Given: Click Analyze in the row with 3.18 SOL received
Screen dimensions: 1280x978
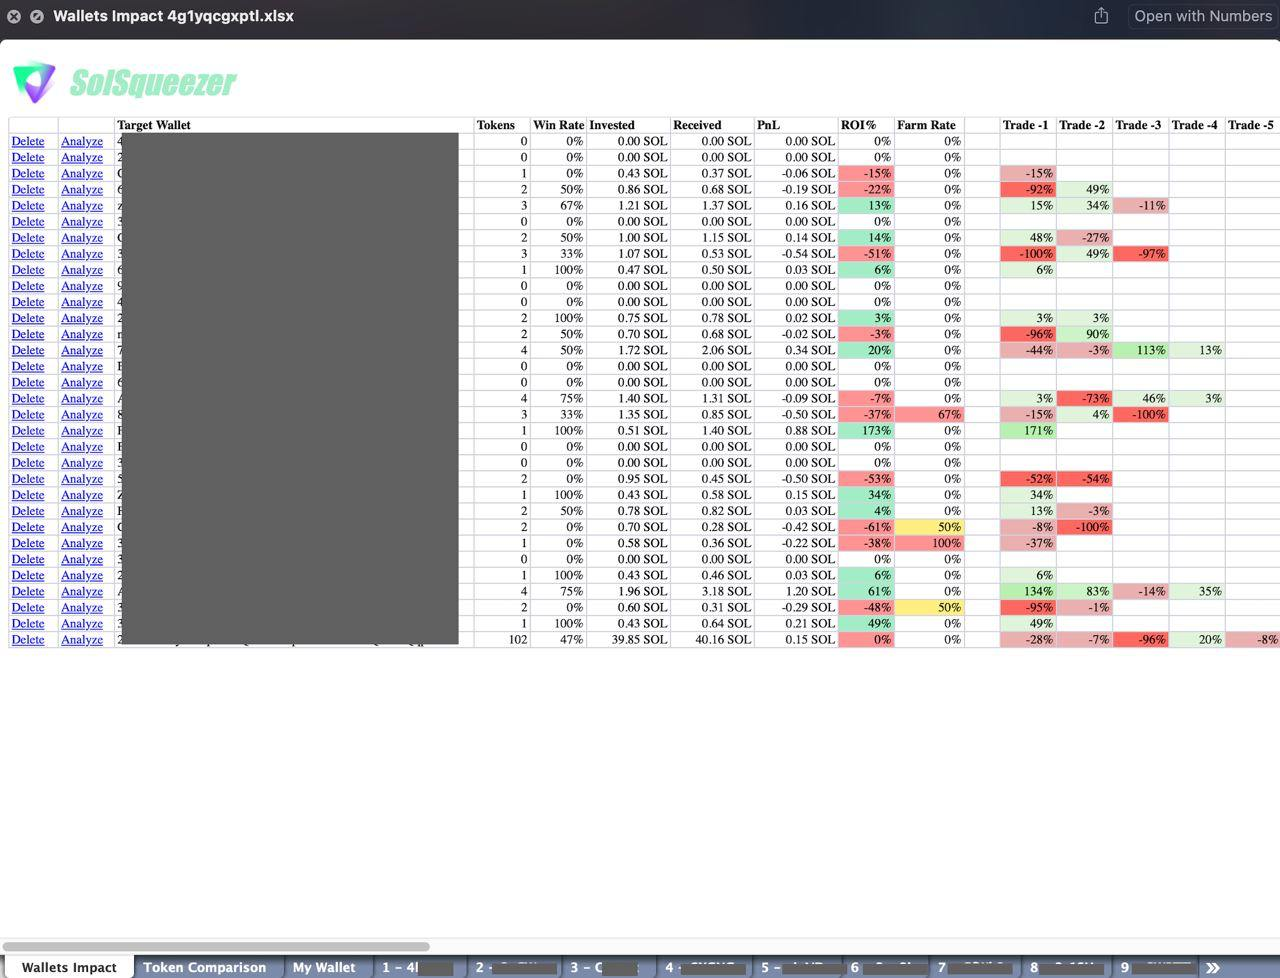Looking at the screenshot, I should pos(82,592).
